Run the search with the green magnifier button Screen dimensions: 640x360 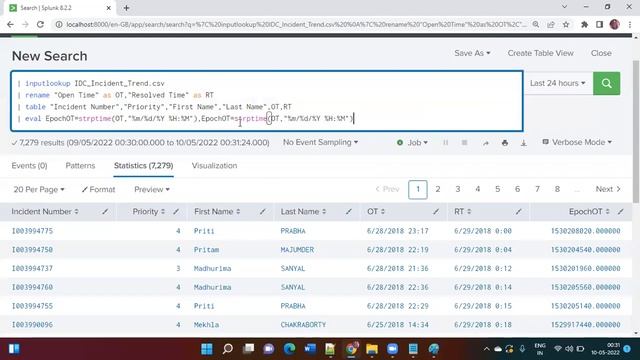(607, 83)
